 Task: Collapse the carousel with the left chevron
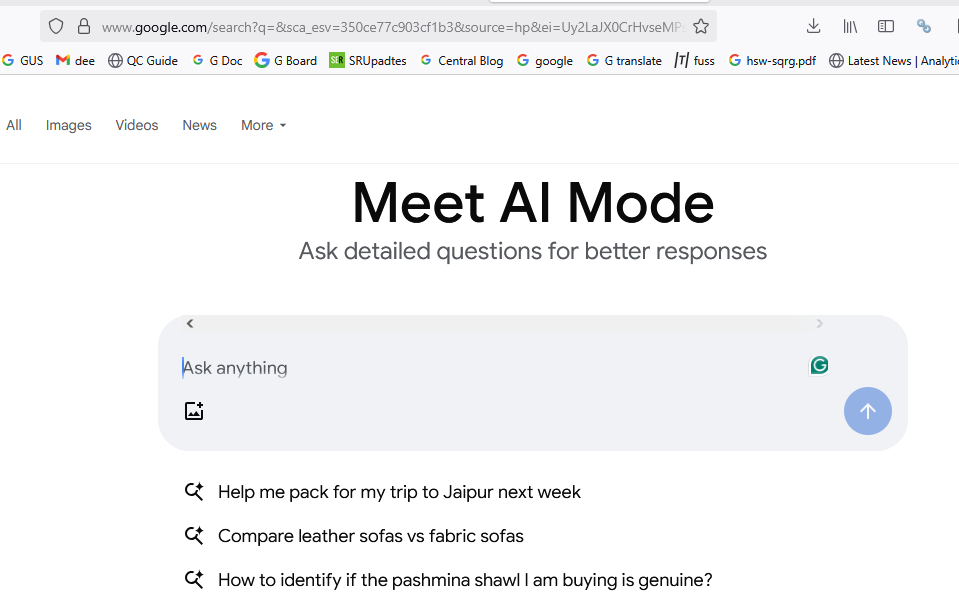189,323
